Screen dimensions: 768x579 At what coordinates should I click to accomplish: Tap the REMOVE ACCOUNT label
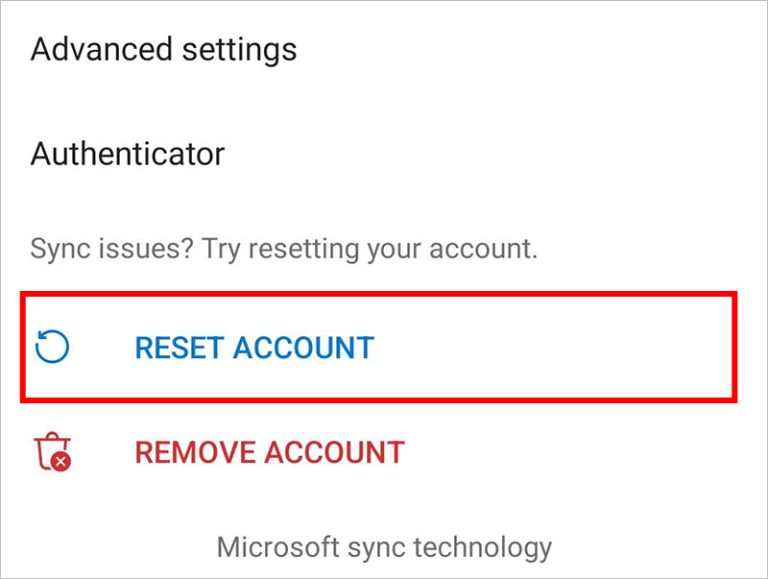[269, 452]
